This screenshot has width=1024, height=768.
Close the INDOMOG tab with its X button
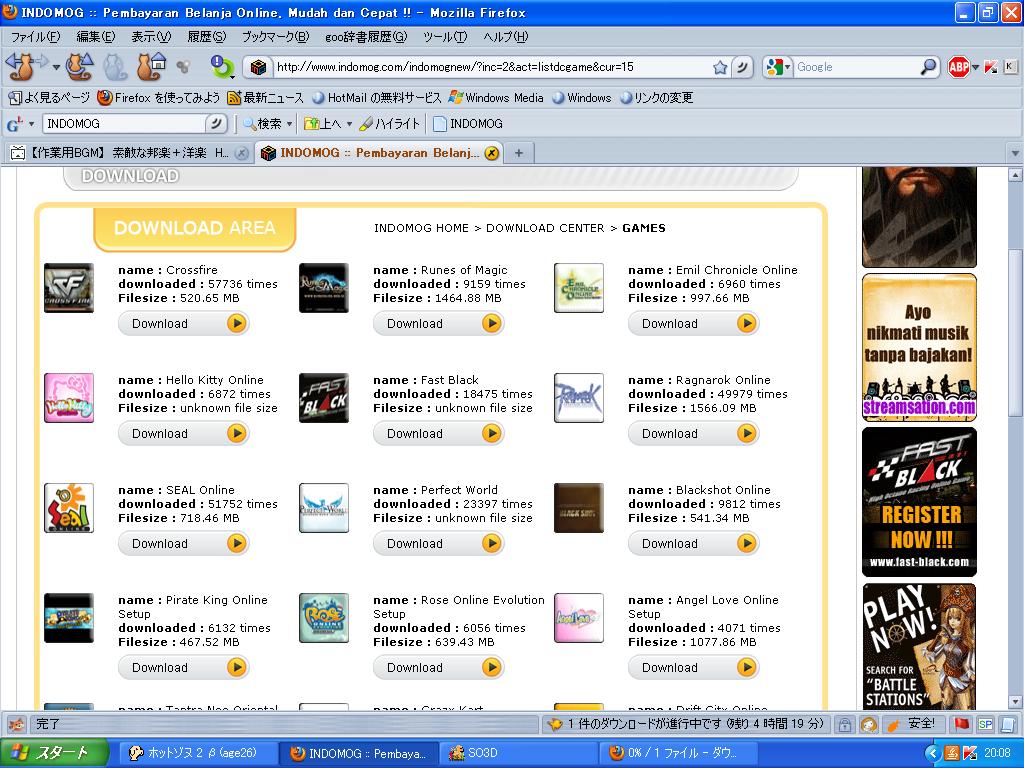[492, 153]
